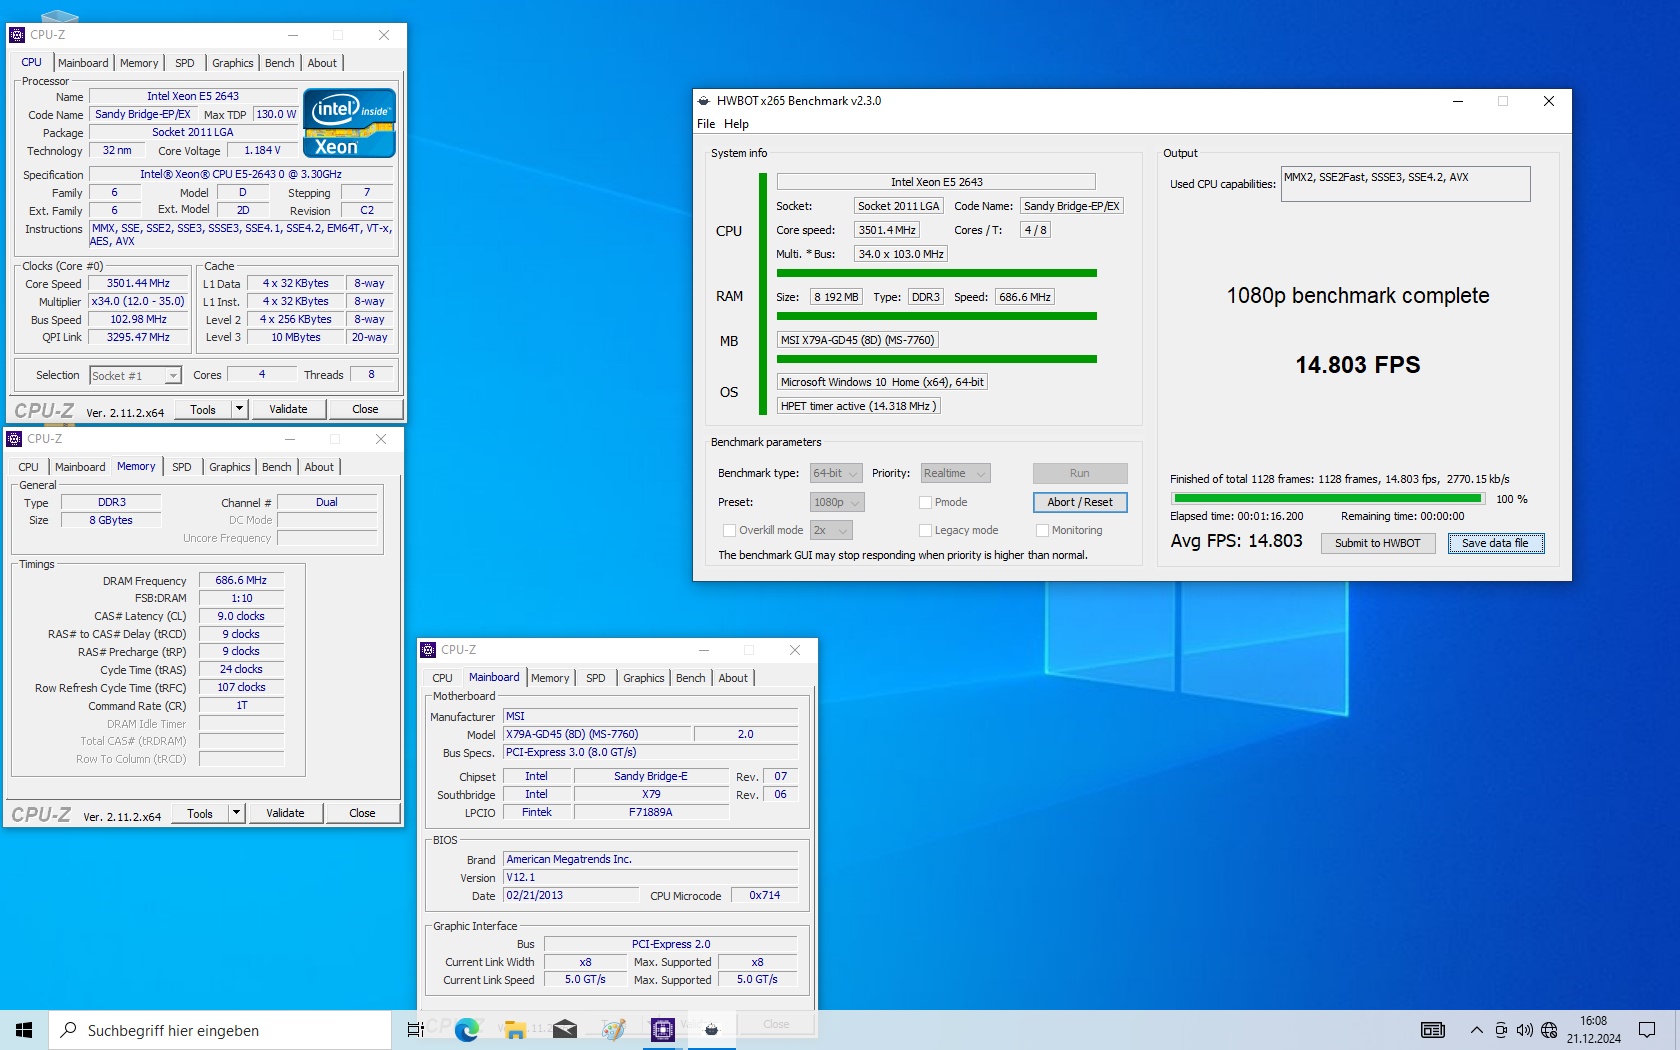Screen dimensions: 1680x1050
Task: Click the Southbridge X79 field
Action: (x=651, y=795)
